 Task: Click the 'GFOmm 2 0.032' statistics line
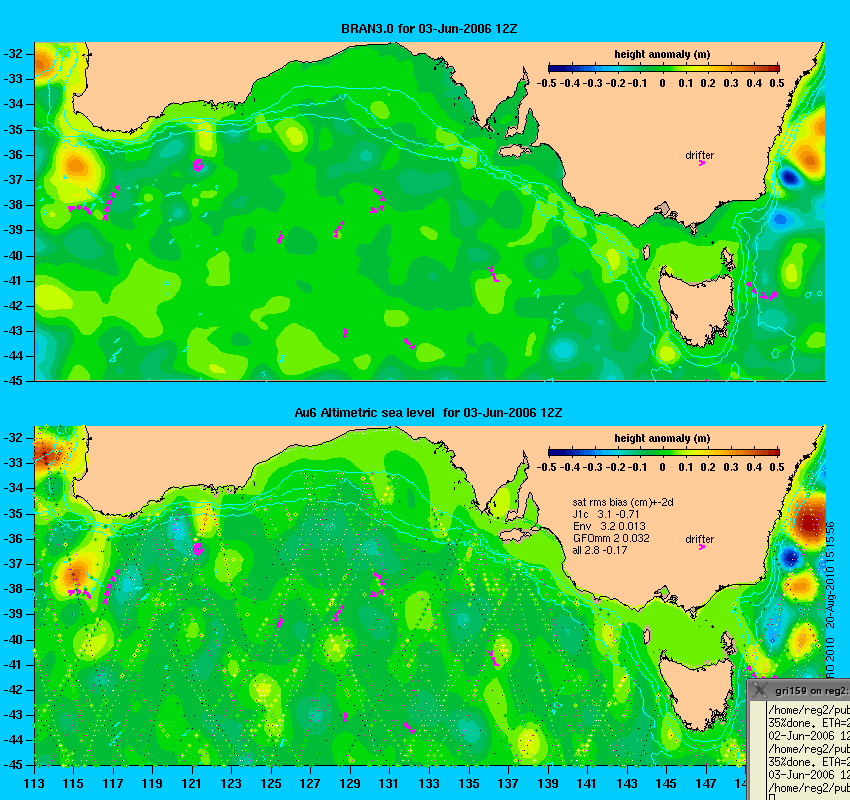pos(611,538)
